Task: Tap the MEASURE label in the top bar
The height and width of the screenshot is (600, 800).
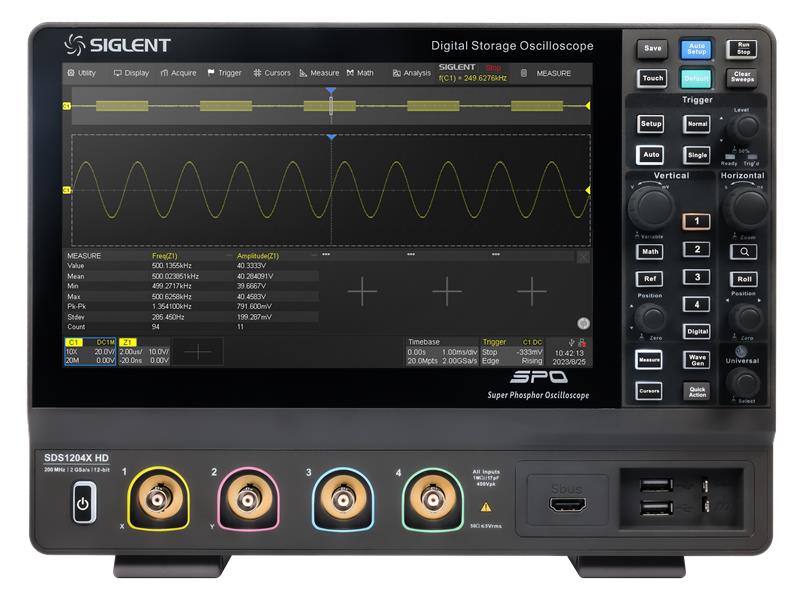Action: [554, 73]
